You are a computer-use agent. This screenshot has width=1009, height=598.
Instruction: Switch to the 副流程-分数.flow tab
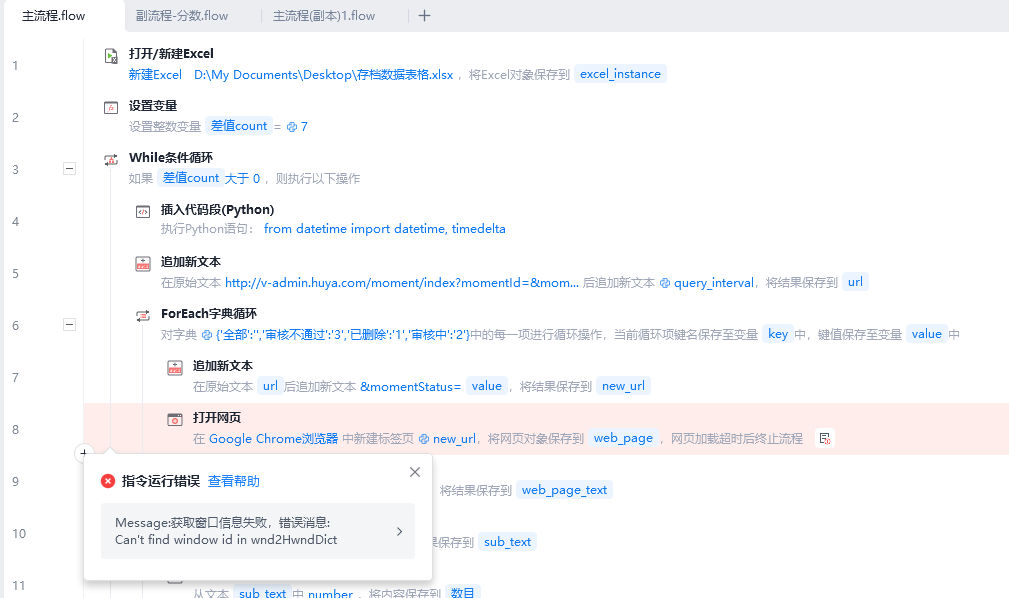tap(182, 16)
